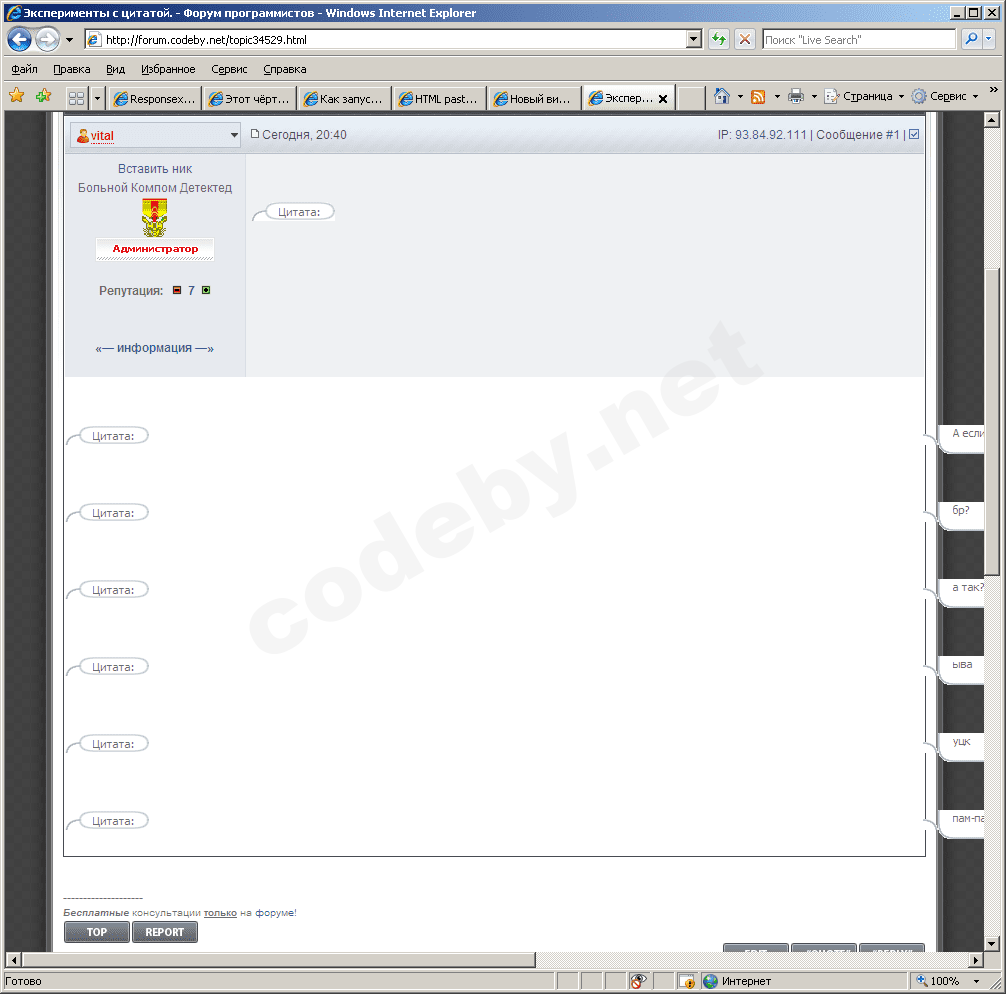Switch to the Как запус… tab
The image size is (1006, 994).
(345, 99)
